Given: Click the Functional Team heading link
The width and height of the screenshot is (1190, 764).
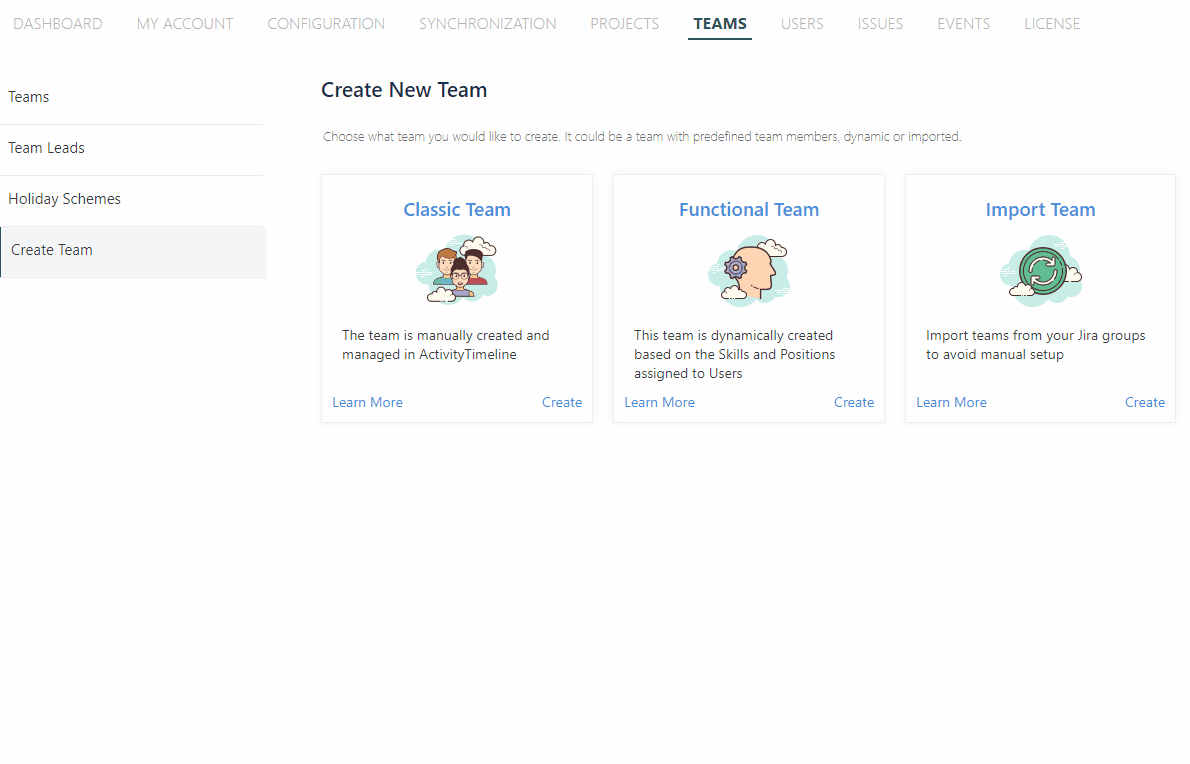Looking at the screenshot, I should pyautogui.click(x=749, y=209).
